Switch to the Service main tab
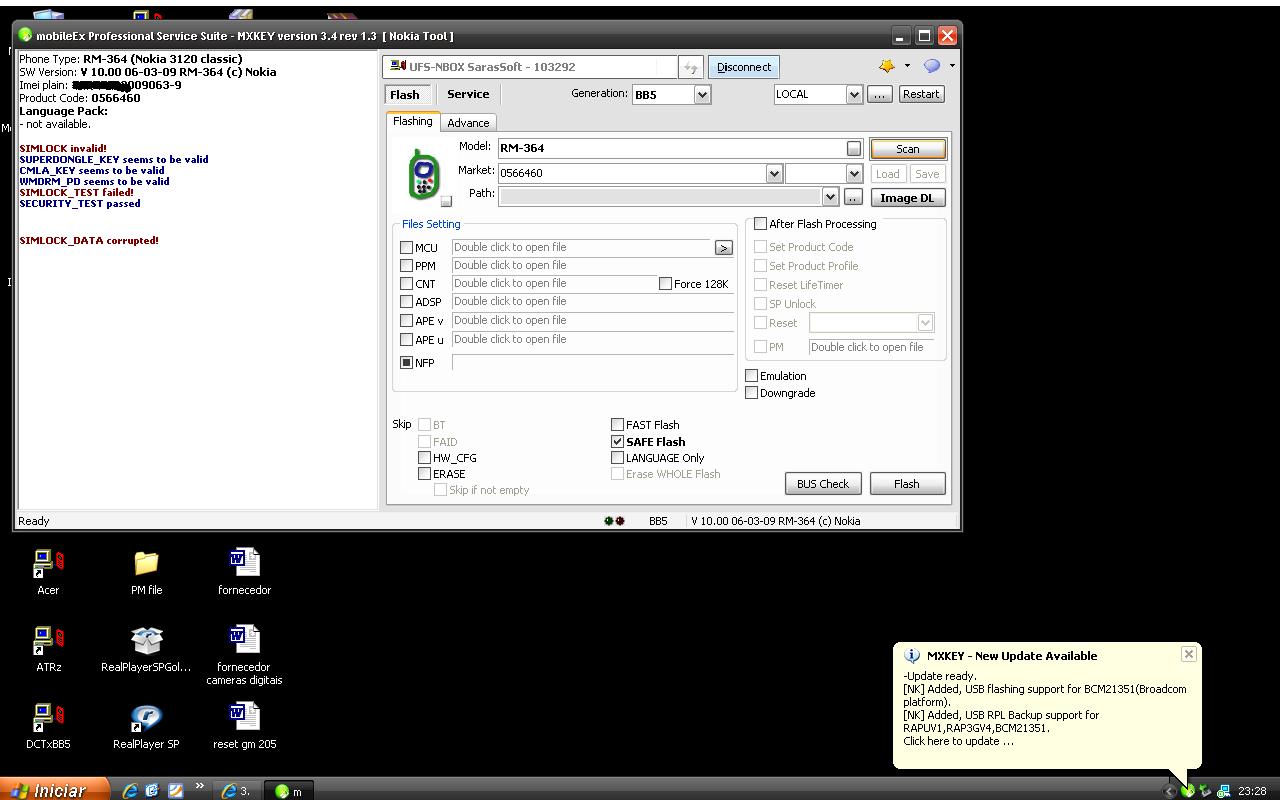 (468, 94)
